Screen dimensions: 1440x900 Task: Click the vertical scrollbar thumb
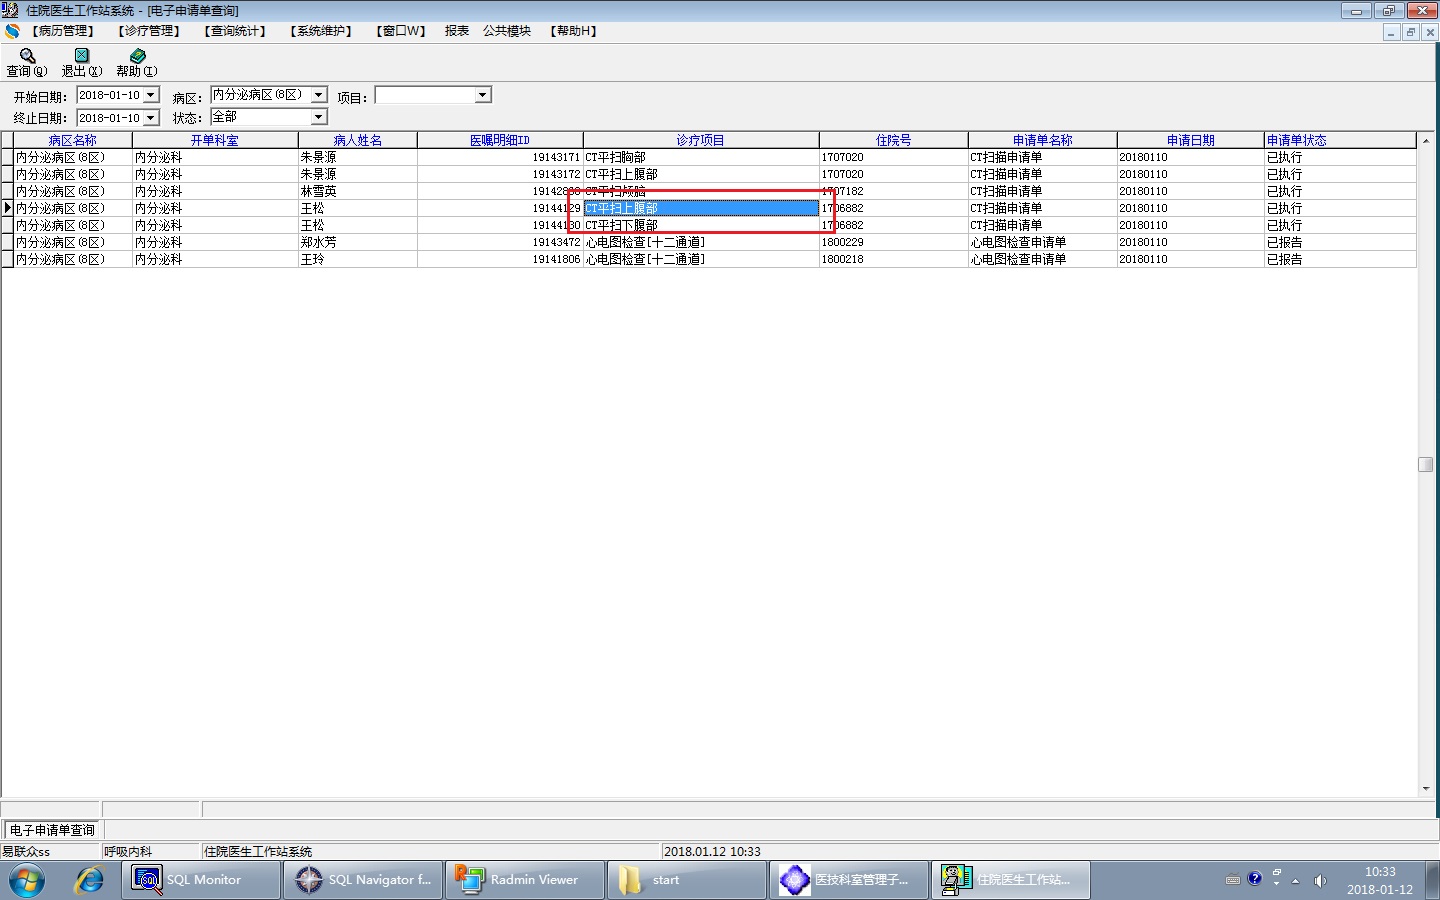[1426, 464]
